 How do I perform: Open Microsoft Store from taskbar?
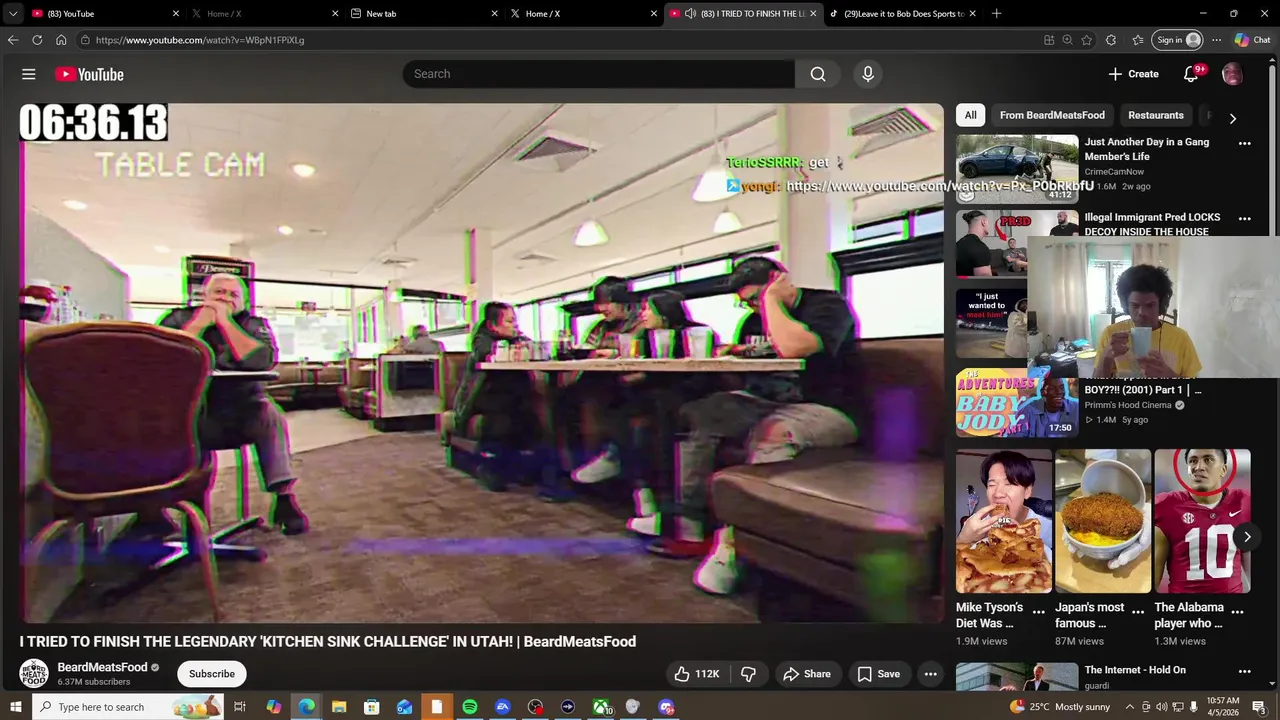coord(371,707)
